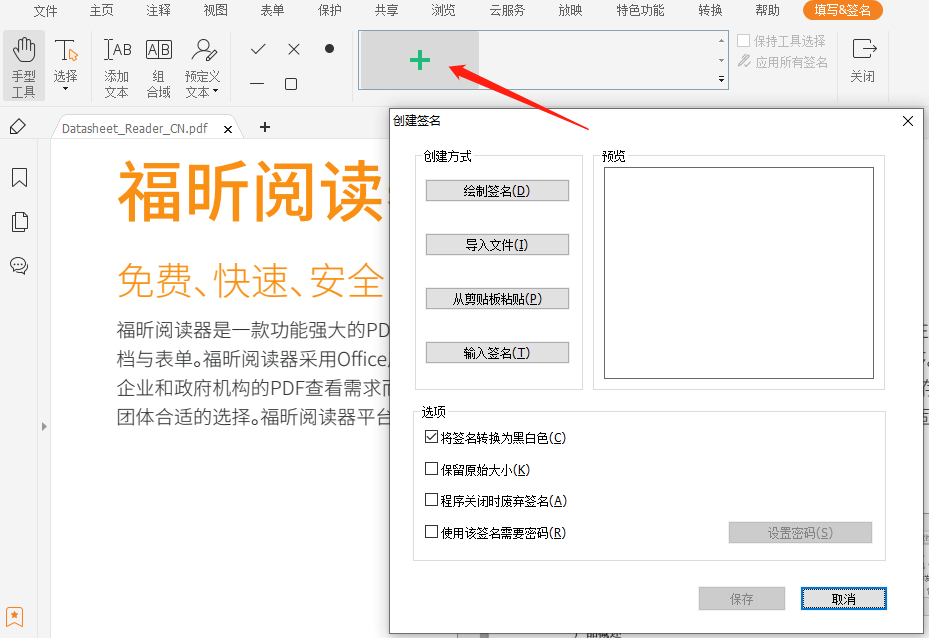The width and height of the screenshot is (929, 638).
Task: Select the filled dot symbol tool
Action: [x=329, y=49]
